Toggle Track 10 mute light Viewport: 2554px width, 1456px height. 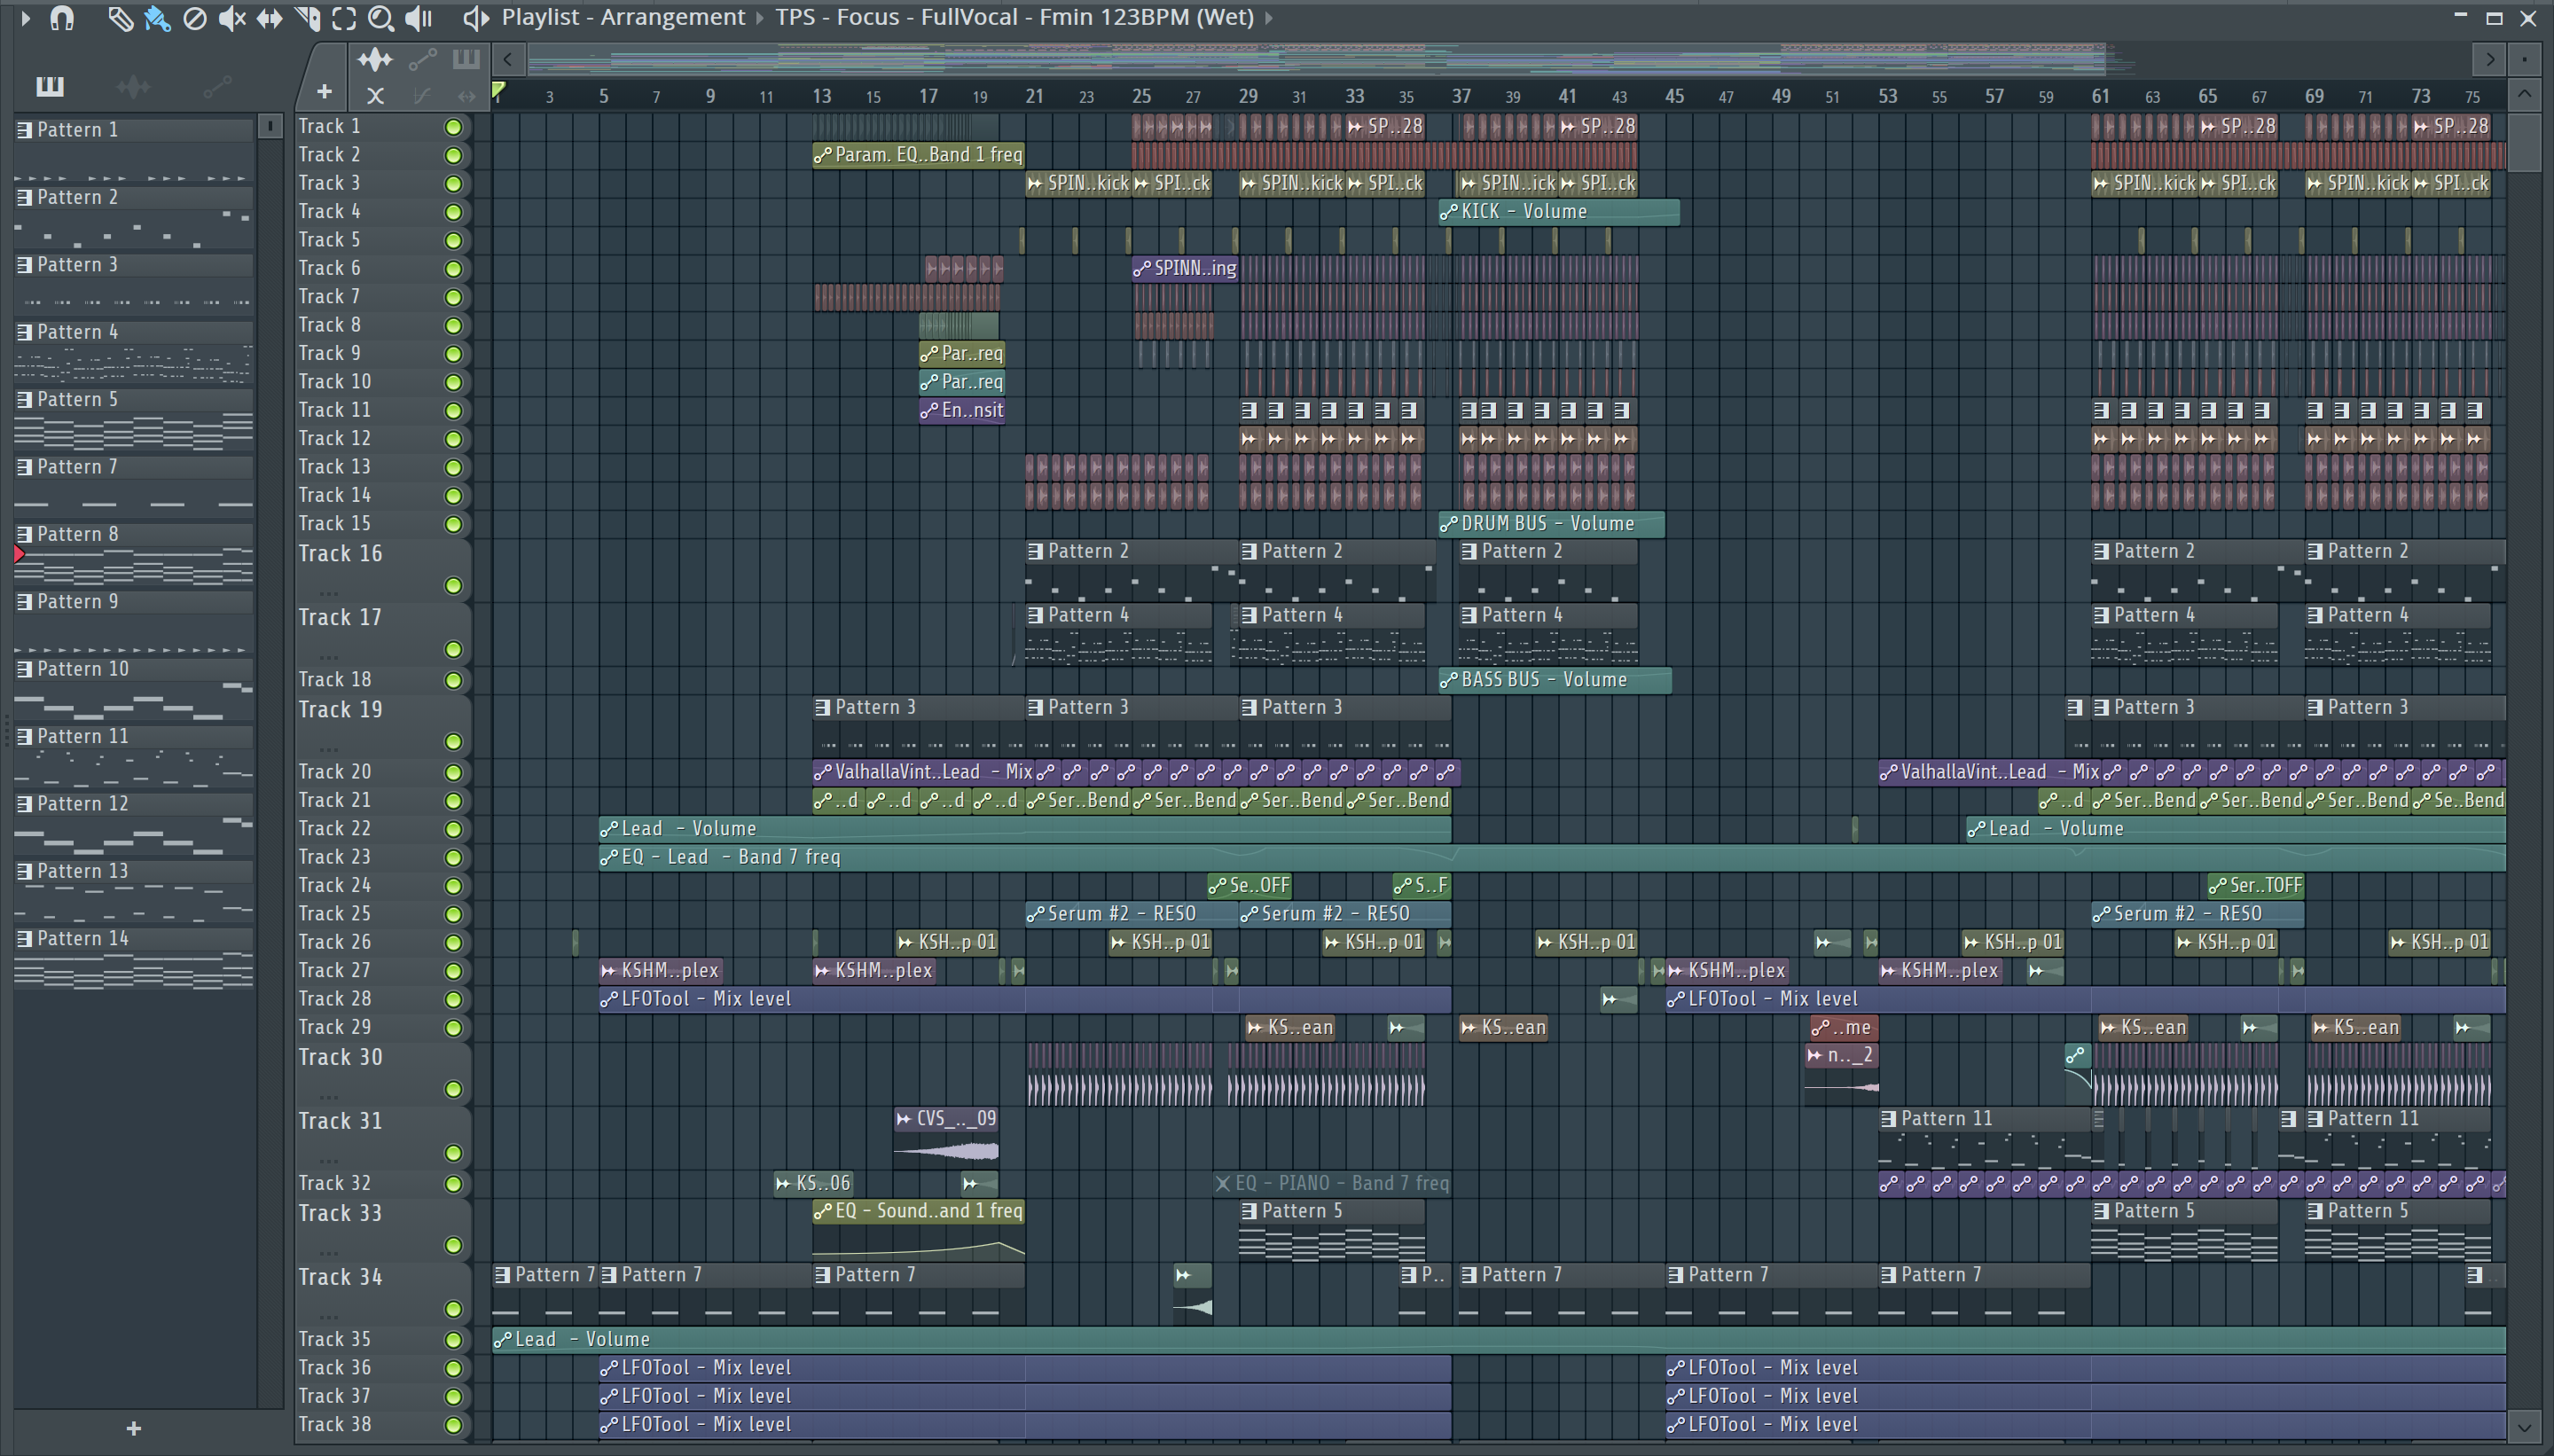453,383
